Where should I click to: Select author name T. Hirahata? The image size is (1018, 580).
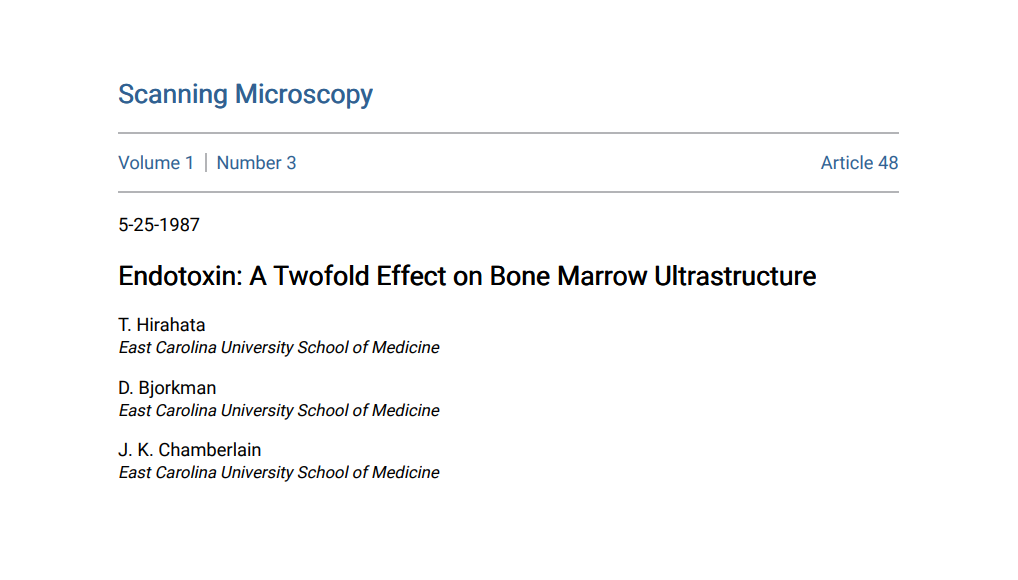(x=162, y=325)
